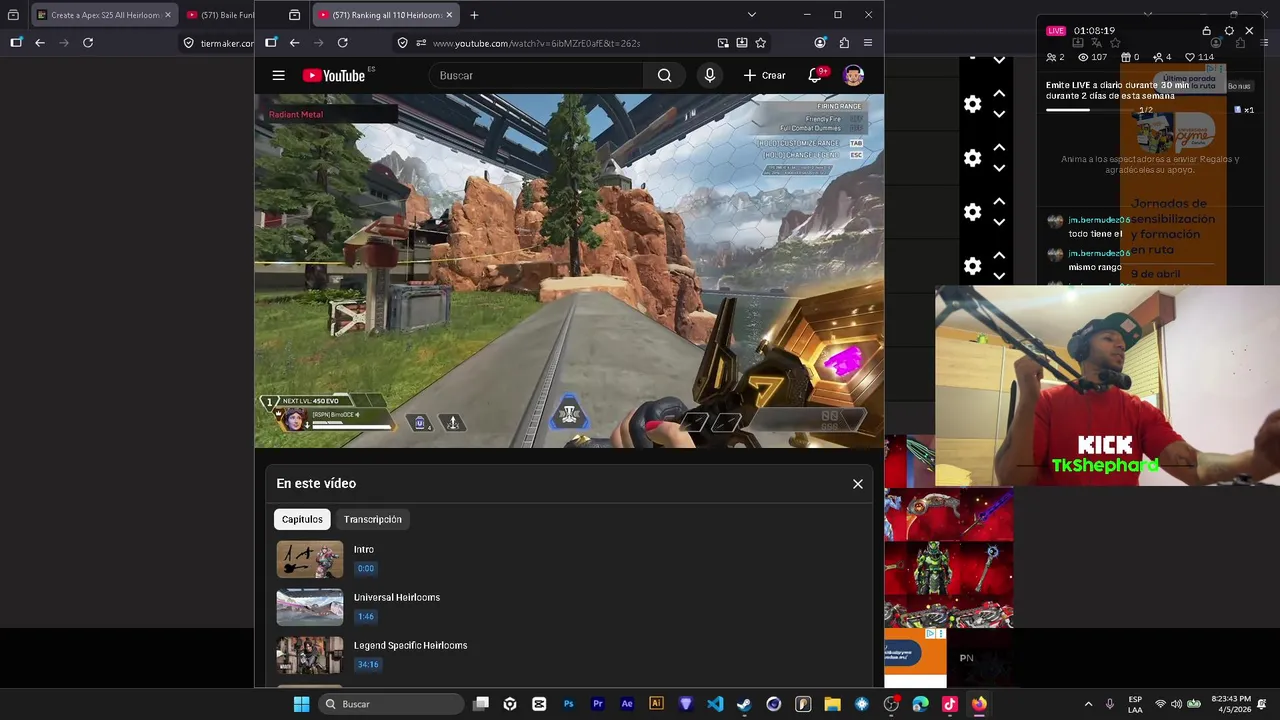This screenshot has width=1280, height=720.
Task: Go back in the front browser window
Action: click(x=294, y=43)
